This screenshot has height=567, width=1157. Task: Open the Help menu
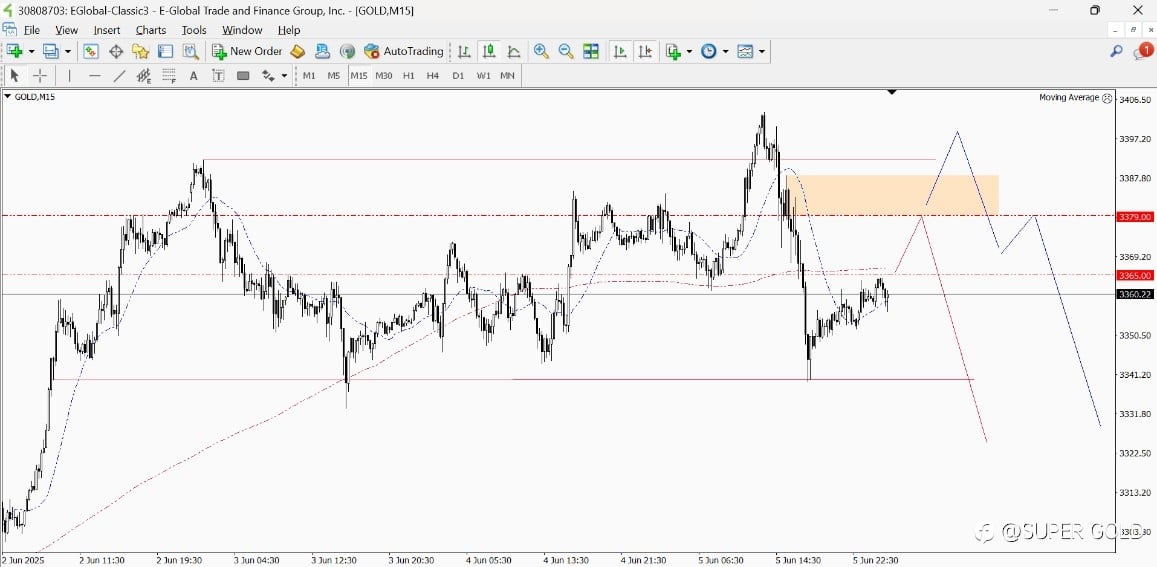click(289, 30)
